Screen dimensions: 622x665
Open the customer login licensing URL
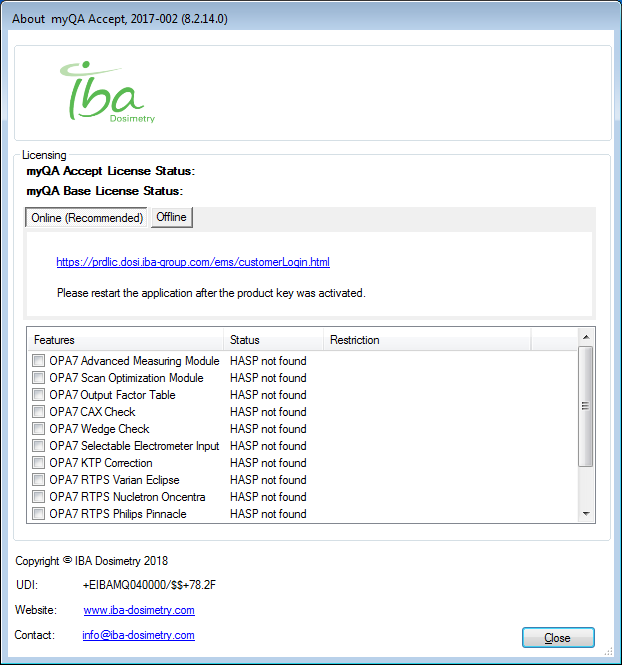(193, 262)
